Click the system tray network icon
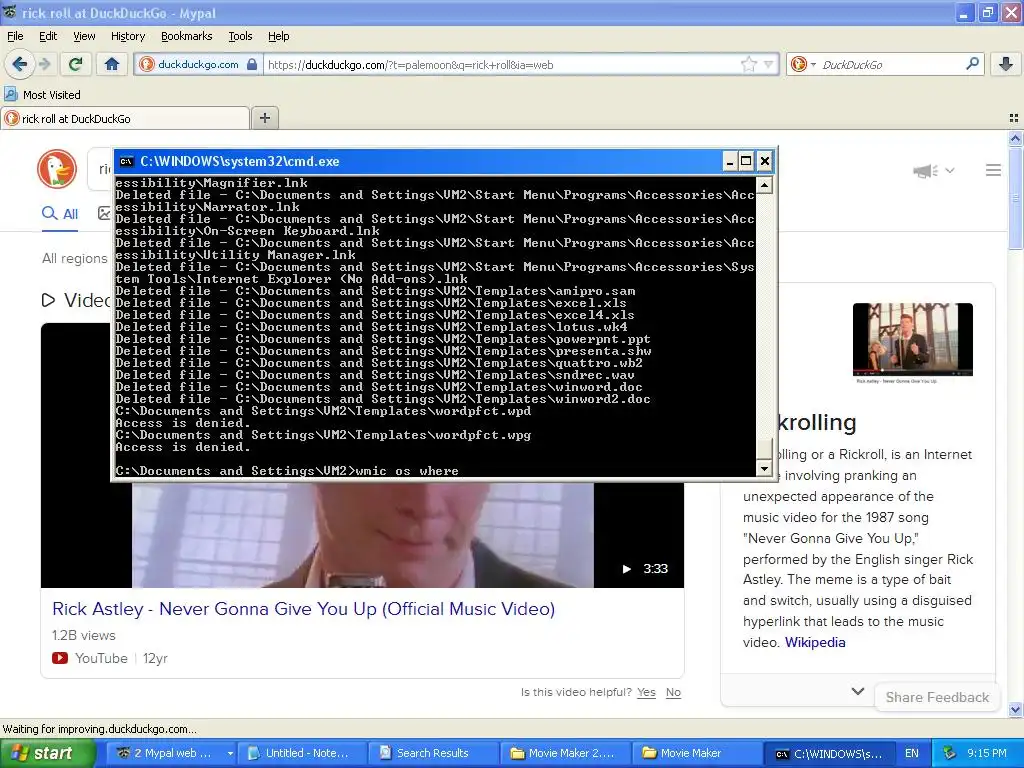The image size is (1024, 768). [950, 753]
